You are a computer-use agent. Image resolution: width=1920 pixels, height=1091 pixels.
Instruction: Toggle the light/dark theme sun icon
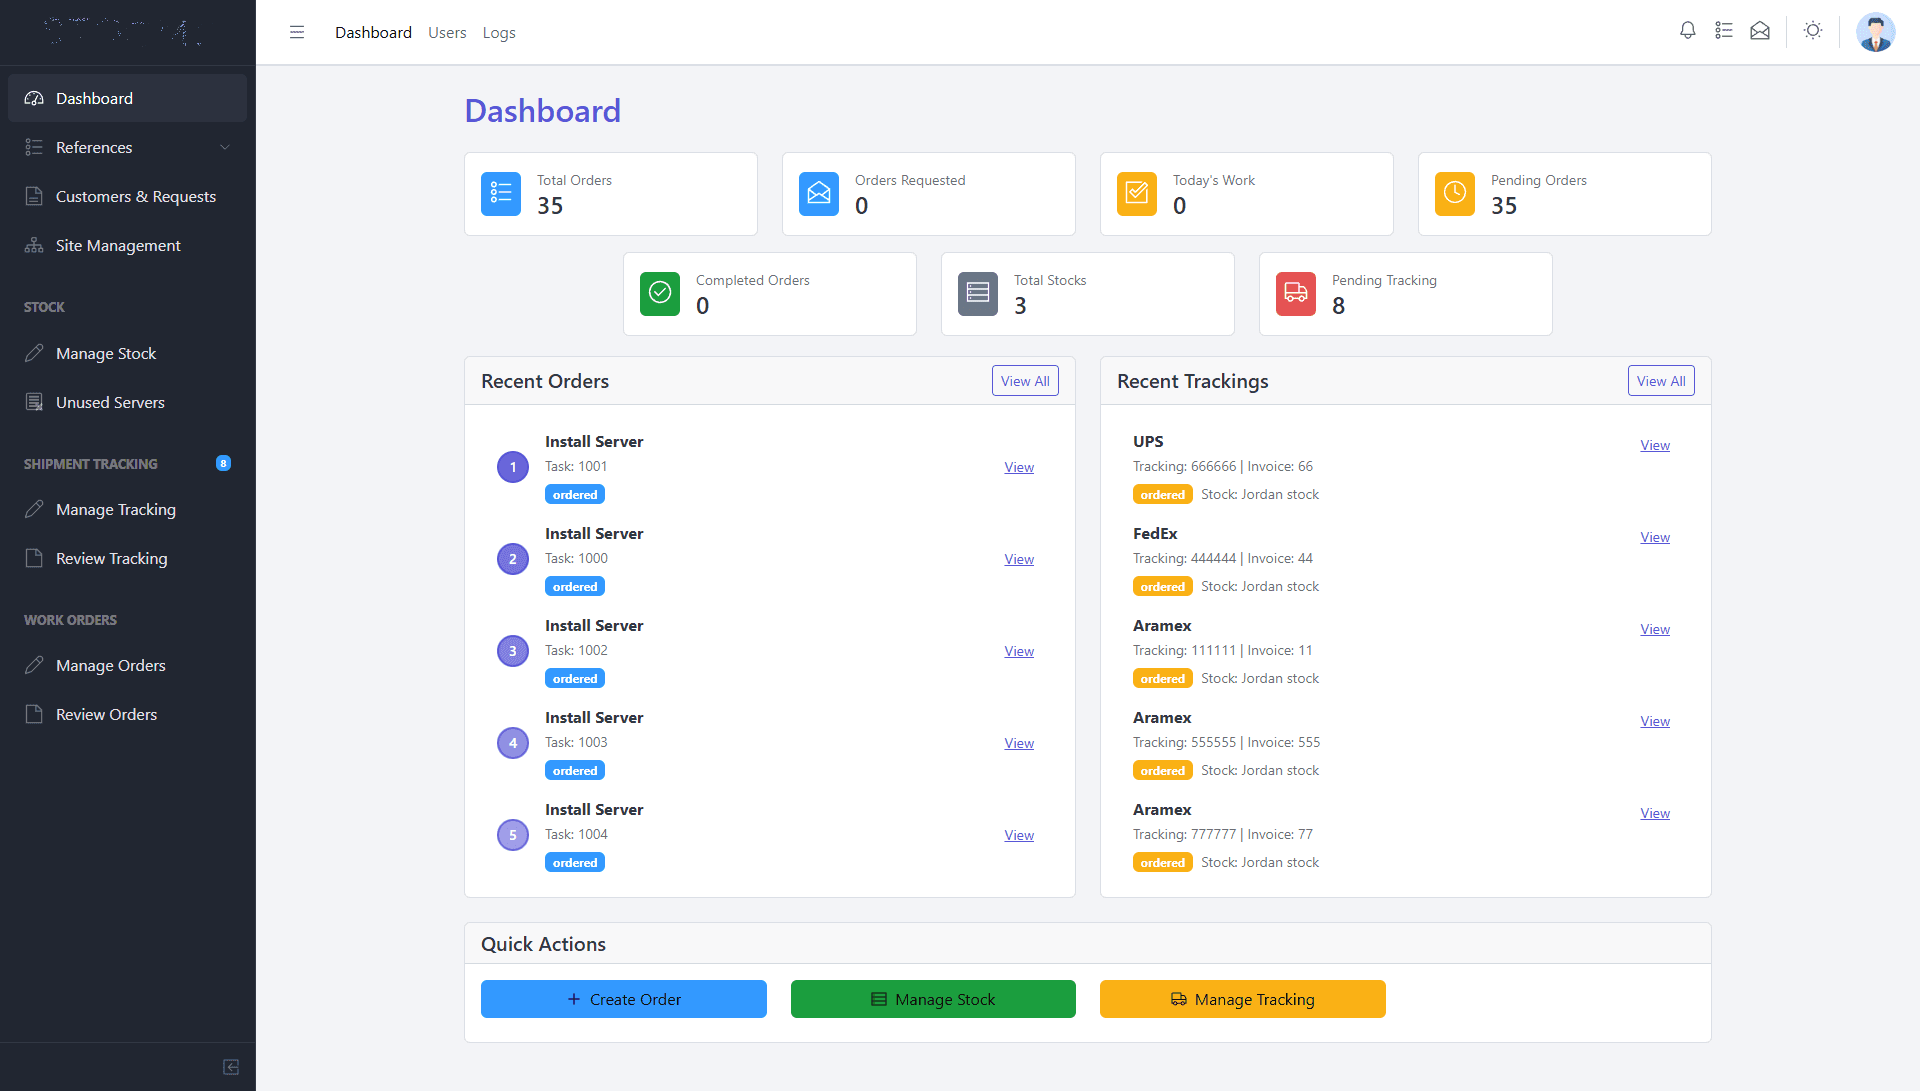tap(1813, 31)
